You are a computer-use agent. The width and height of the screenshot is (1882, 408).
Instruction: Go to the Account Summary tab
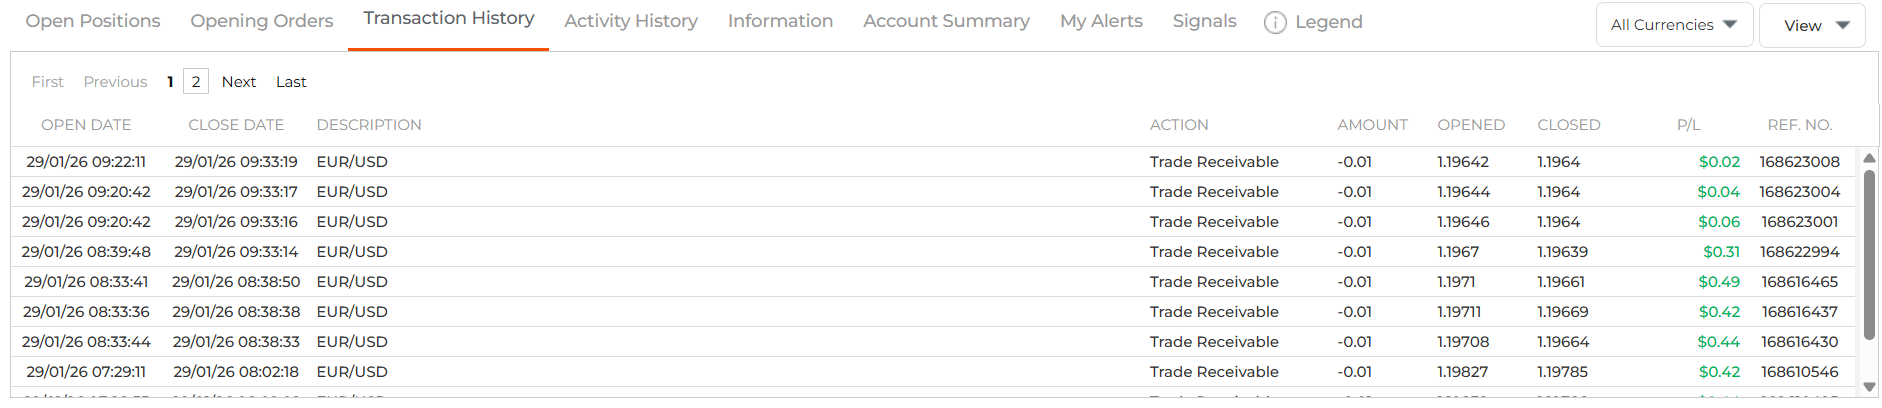(946, 21)
